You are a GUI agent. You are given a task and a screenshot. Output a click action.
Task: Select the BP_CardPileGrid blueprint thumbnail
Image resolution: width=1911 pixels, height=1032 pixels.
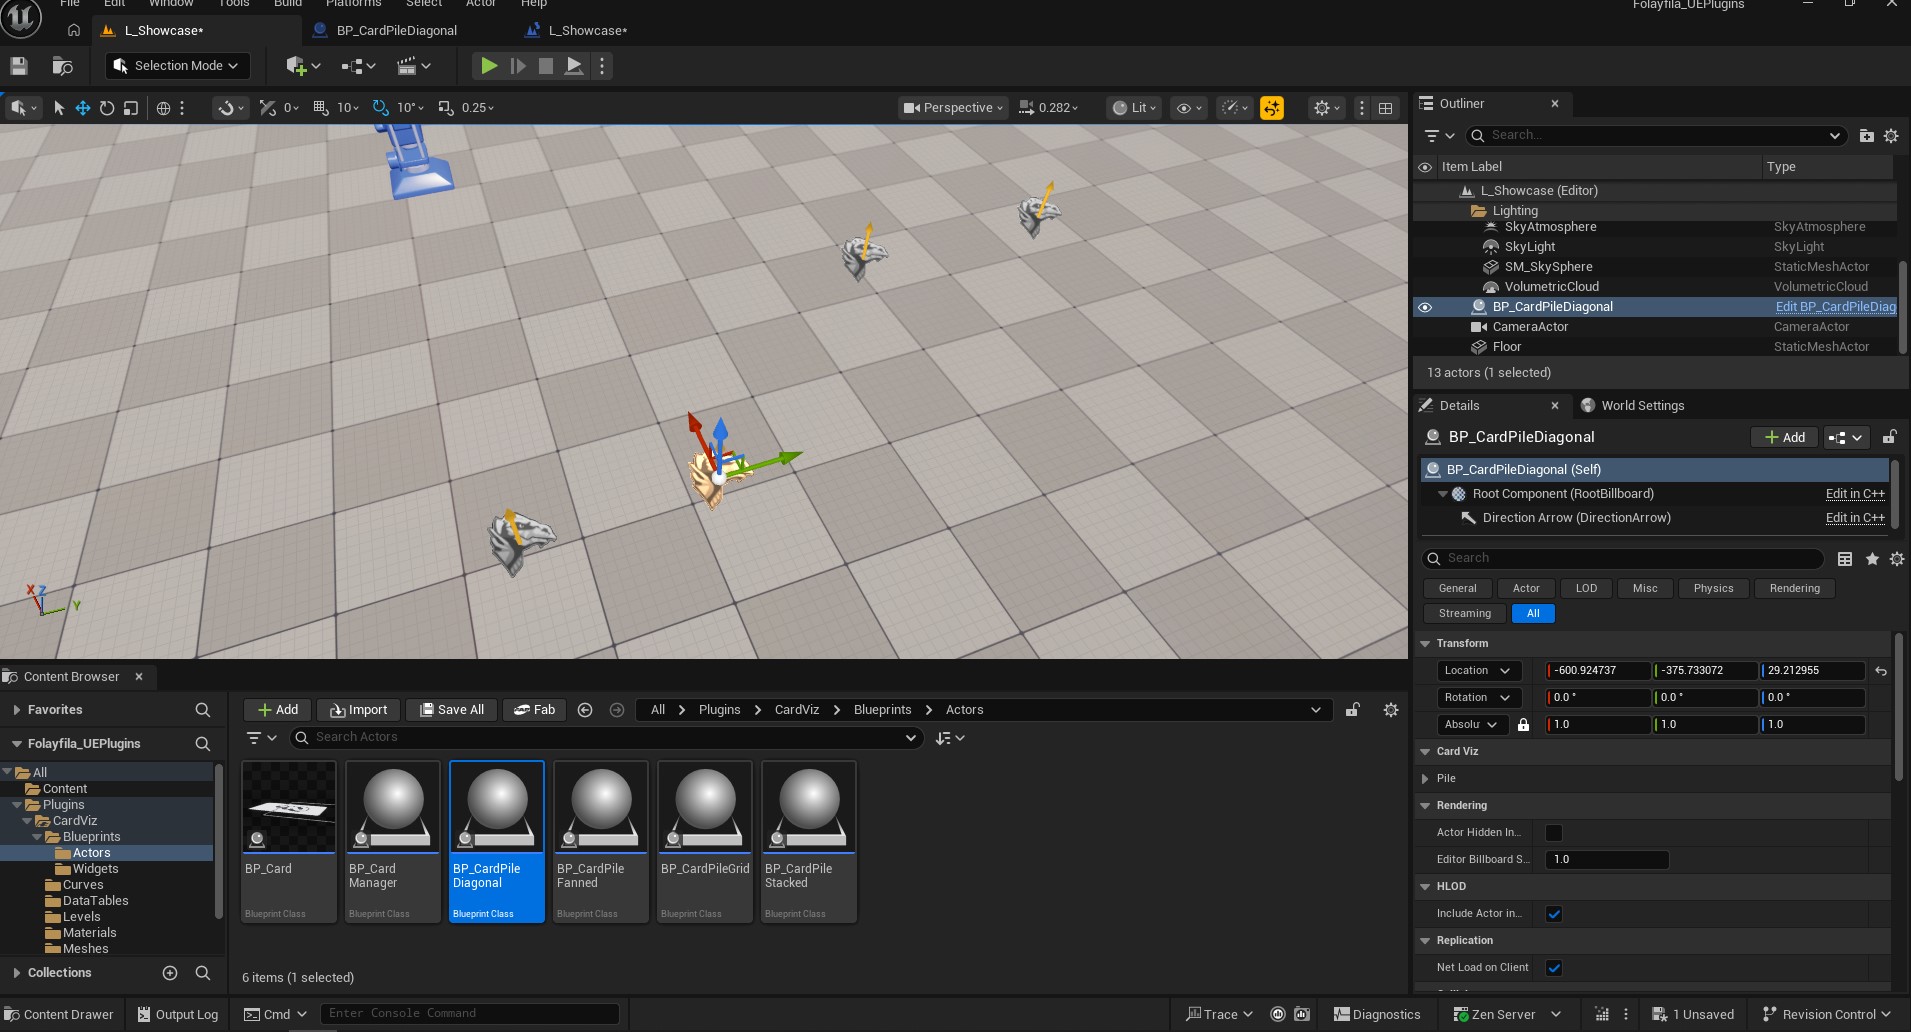(705, 842)
